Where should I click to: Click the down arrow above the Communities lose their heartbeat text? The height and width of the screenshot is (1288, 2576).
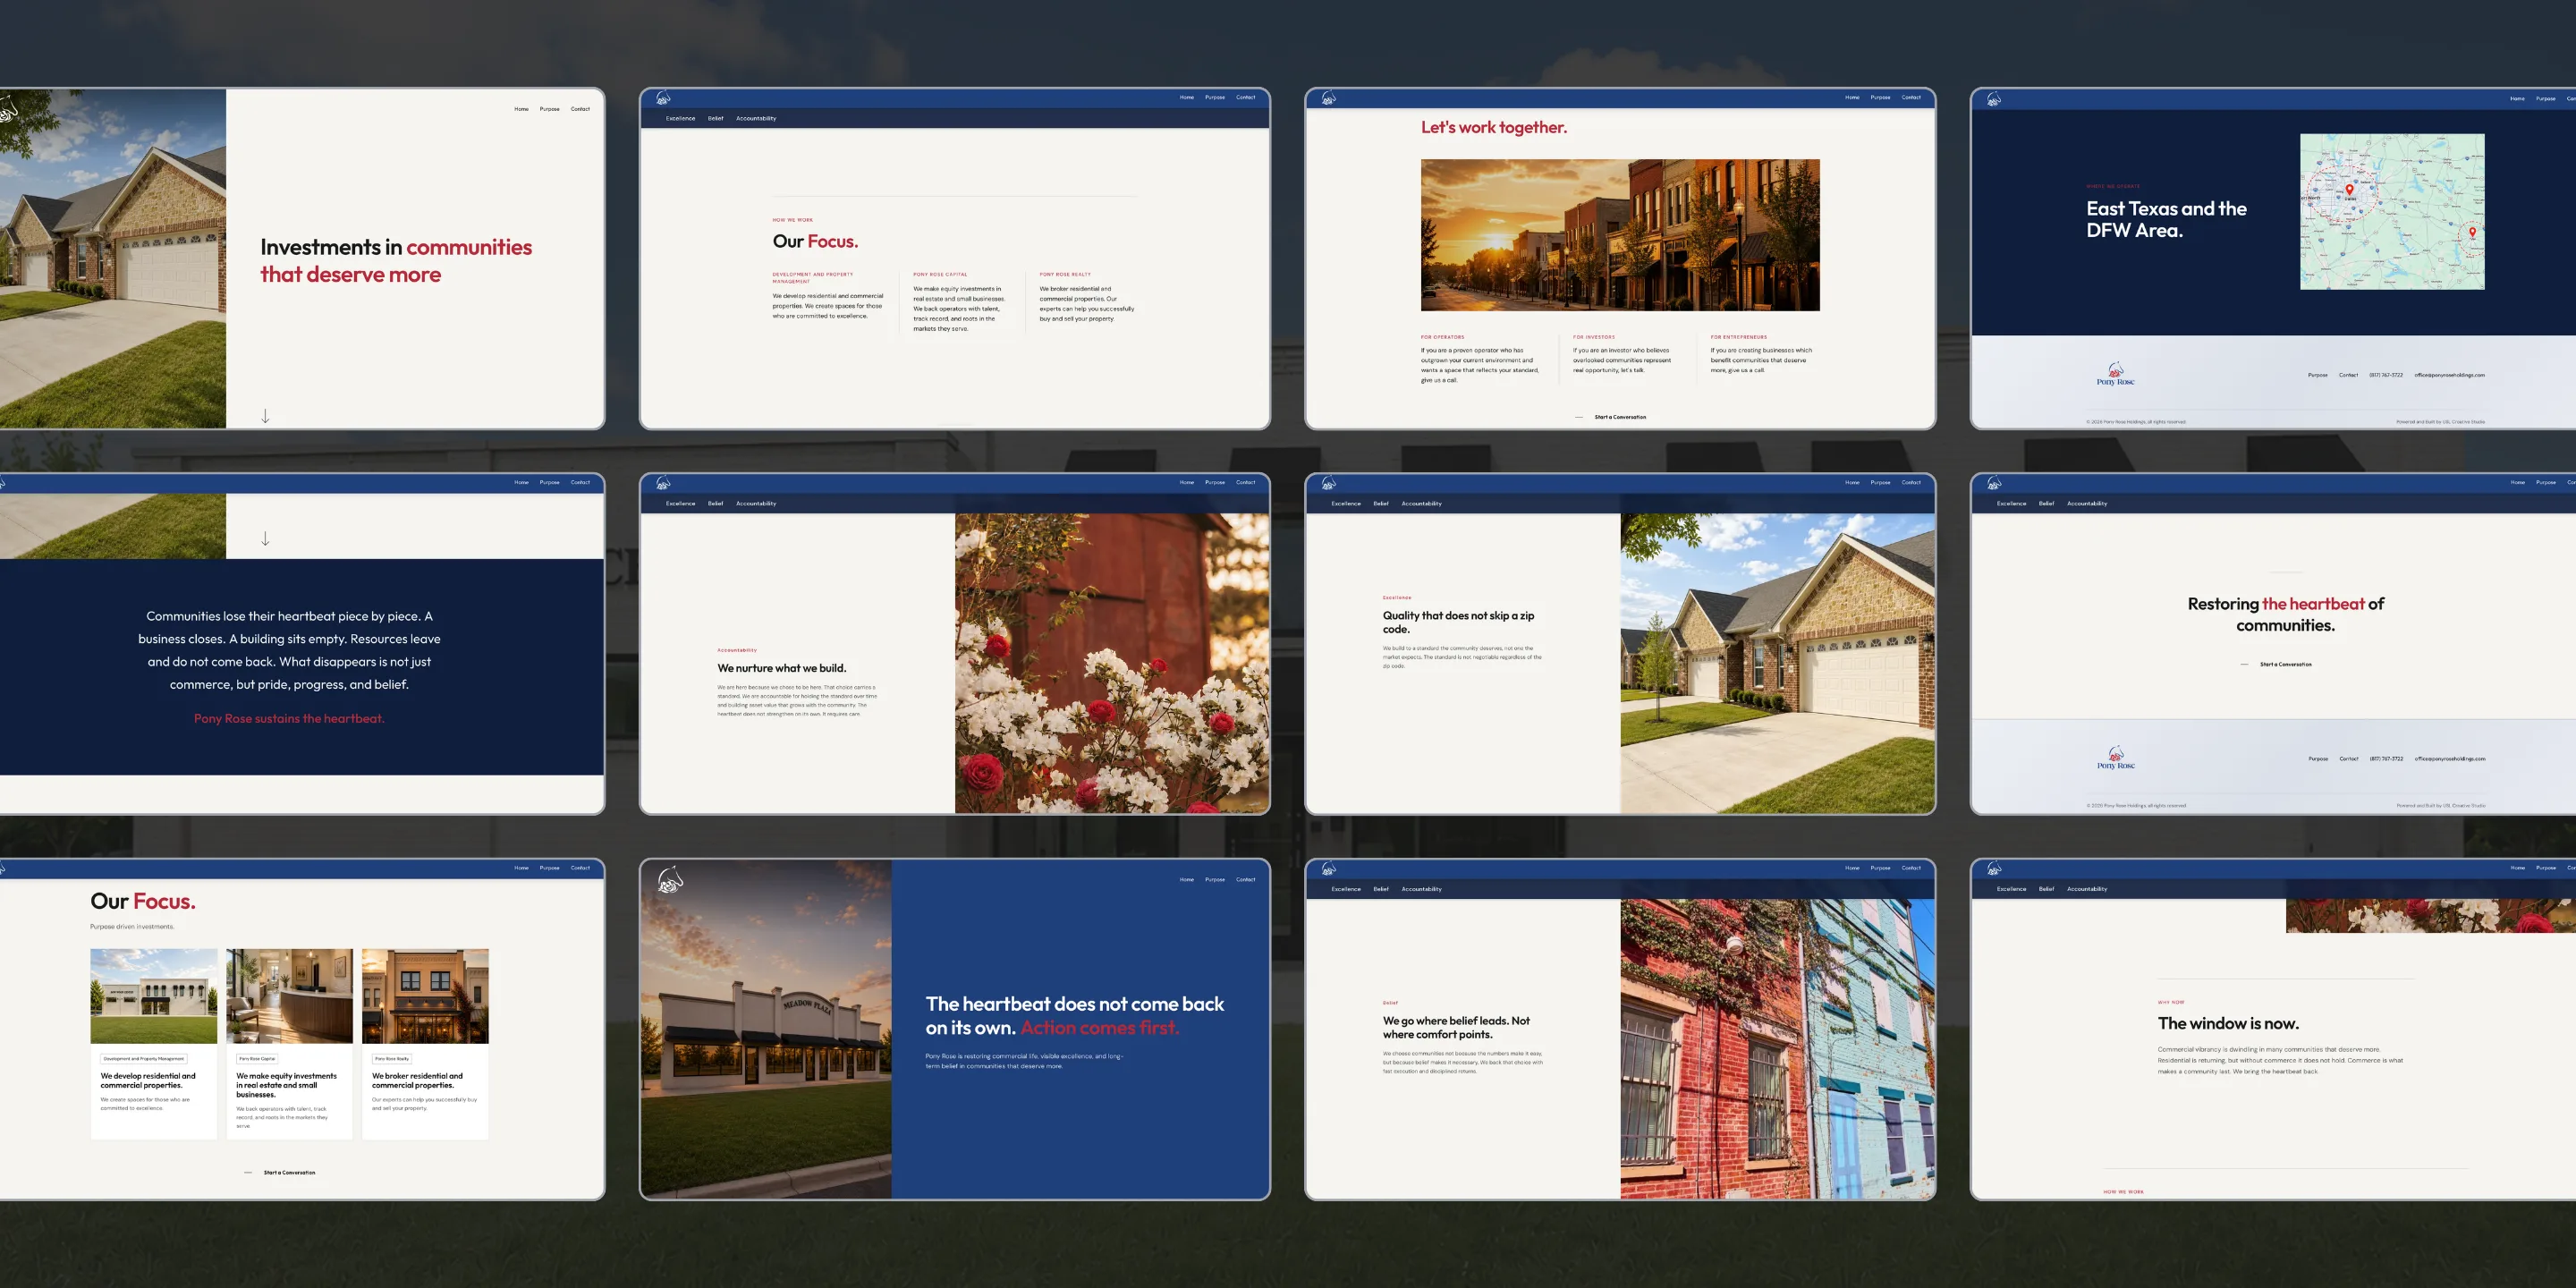(x=265, y=539)
